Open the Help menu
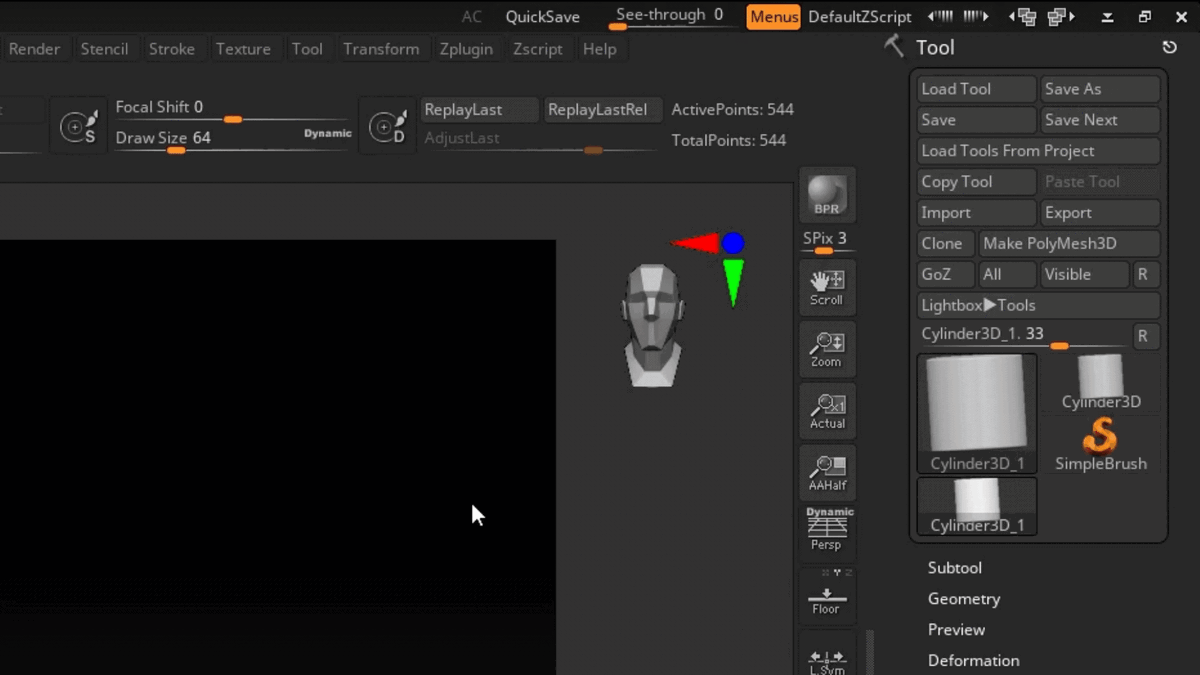The image size is (1200, 675). 599,49
